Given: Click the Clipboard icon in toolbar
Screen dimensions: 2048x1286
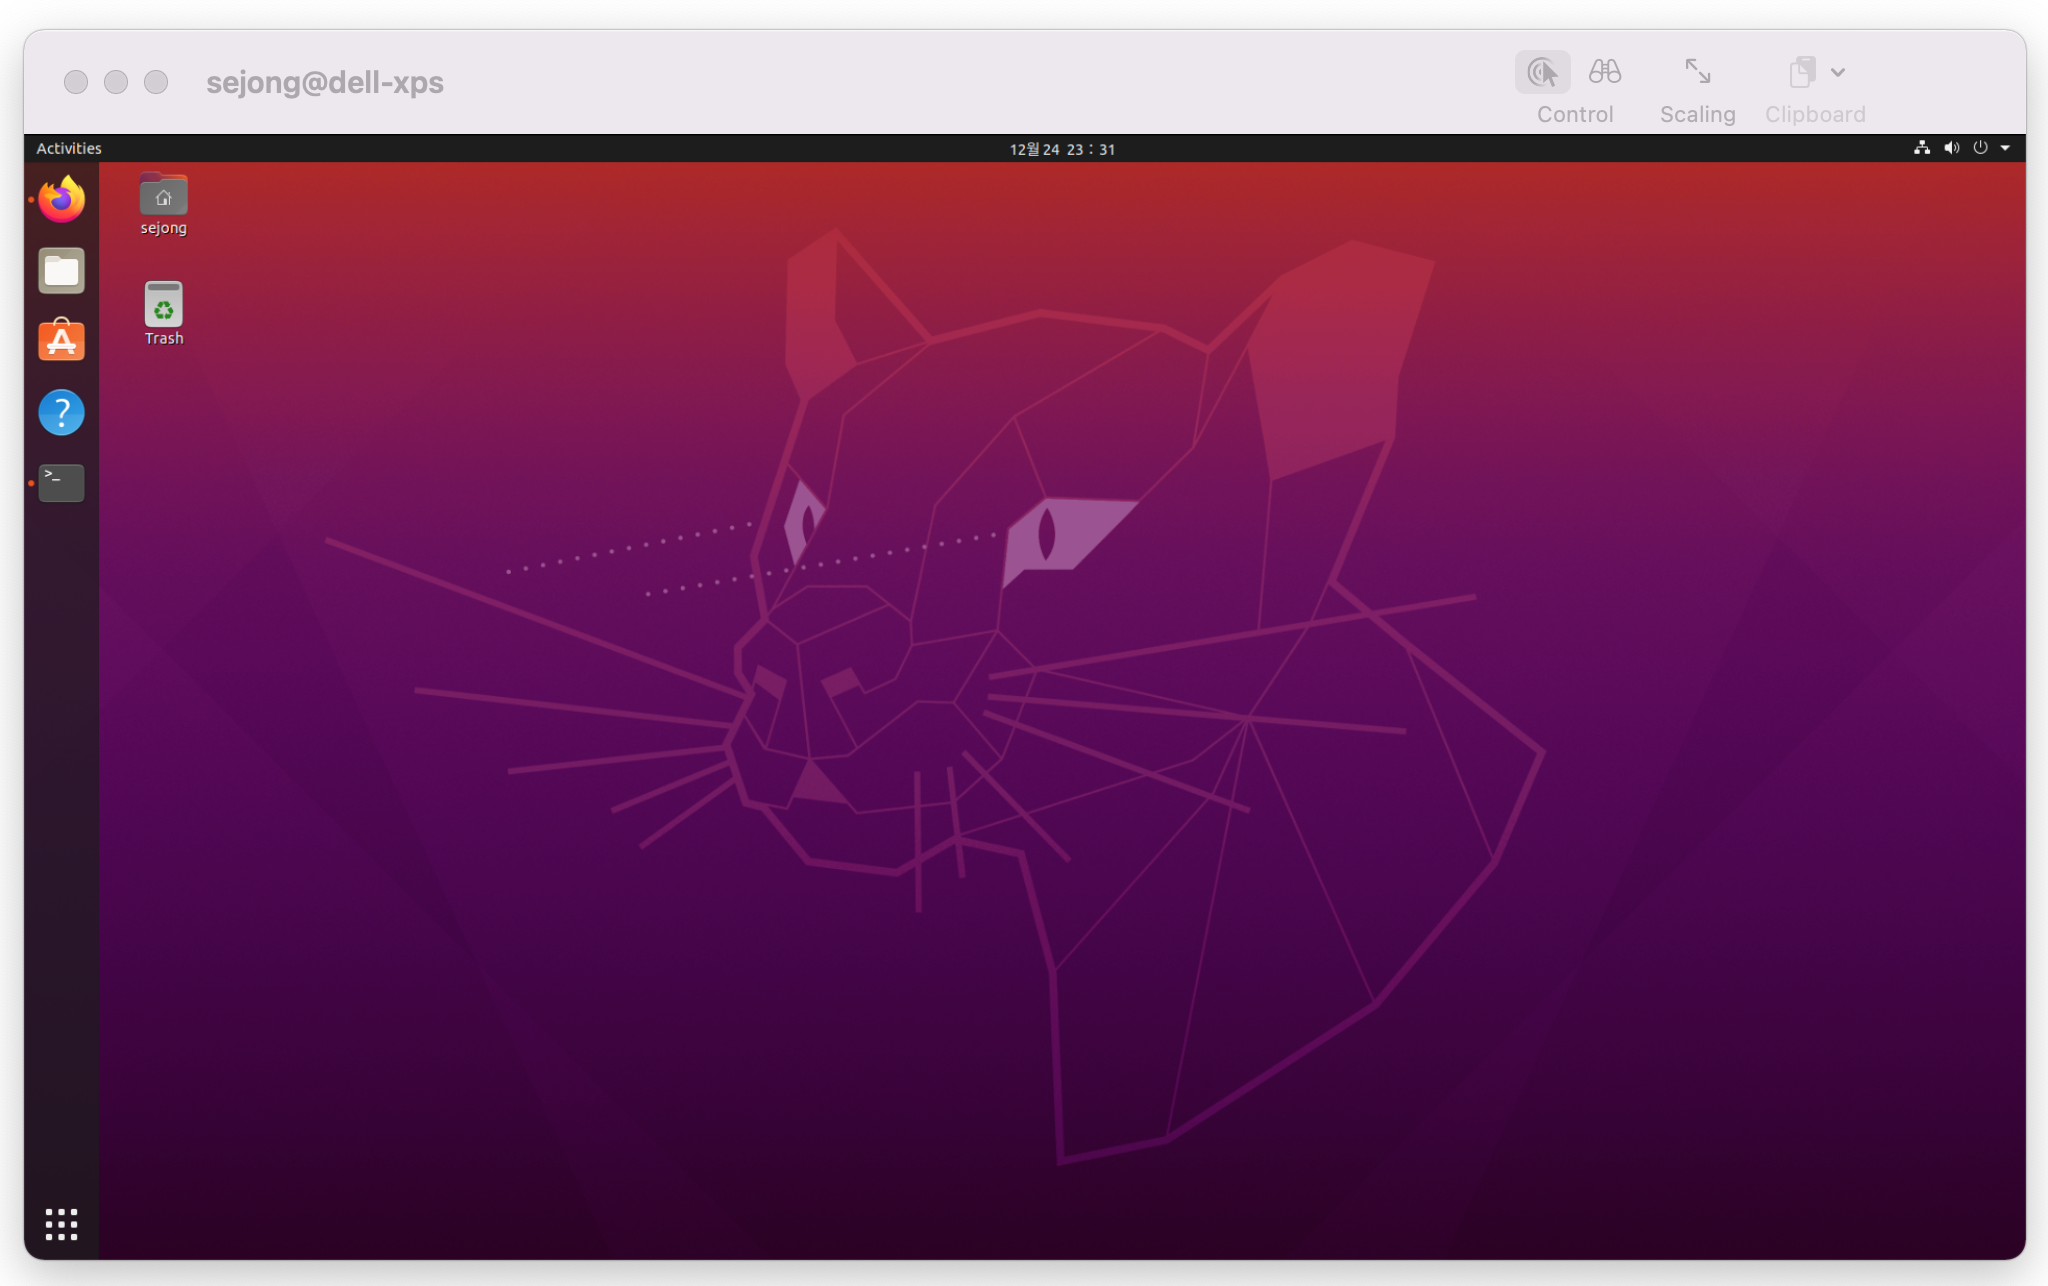Looking at the screenshot, I should pyautogui.click(x=1802, y=72).
